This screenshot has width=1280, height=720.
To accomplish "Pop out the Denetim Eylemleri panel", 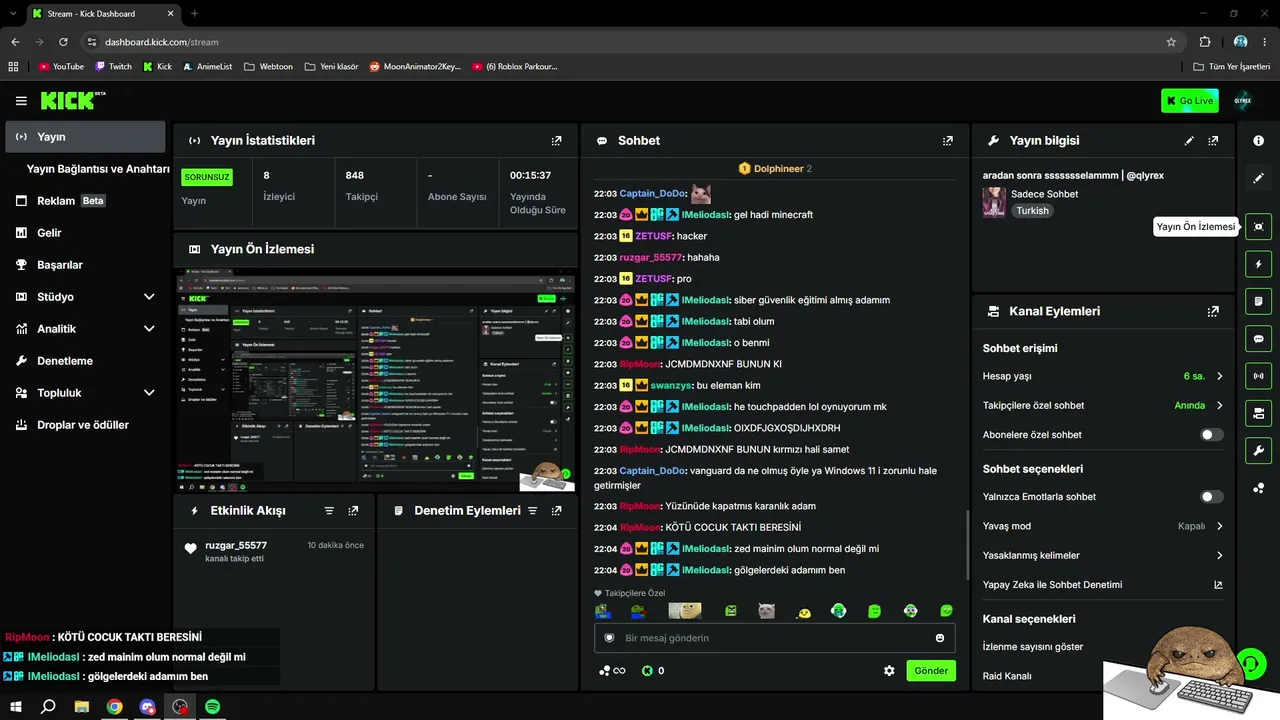I will pos(557,511).
